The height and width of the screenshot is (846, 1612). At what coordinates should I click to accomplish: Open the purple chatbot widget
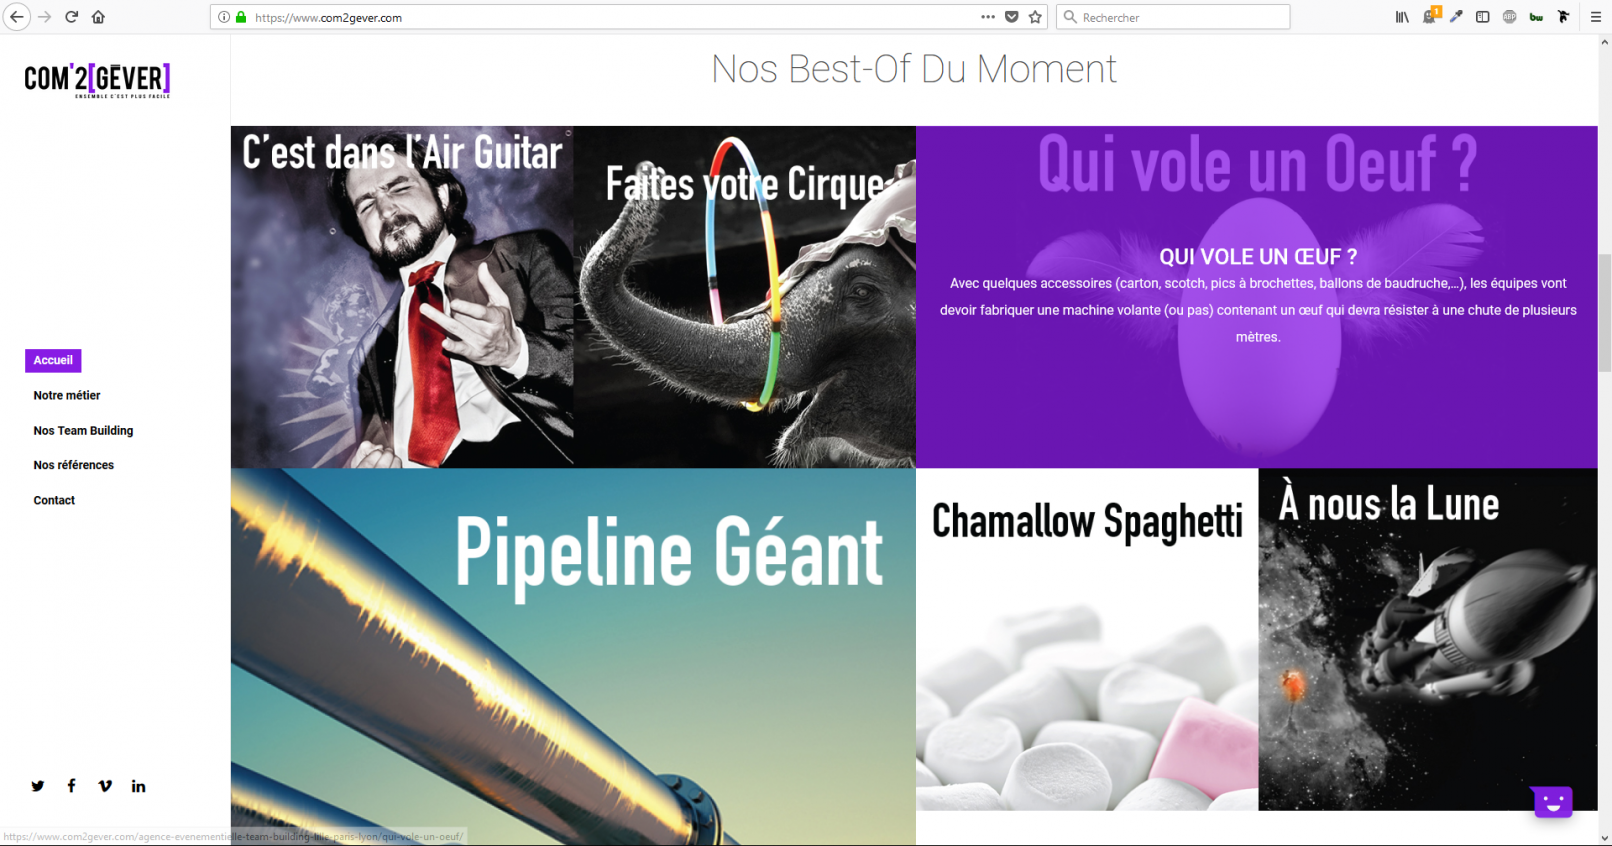[1552, 801]
